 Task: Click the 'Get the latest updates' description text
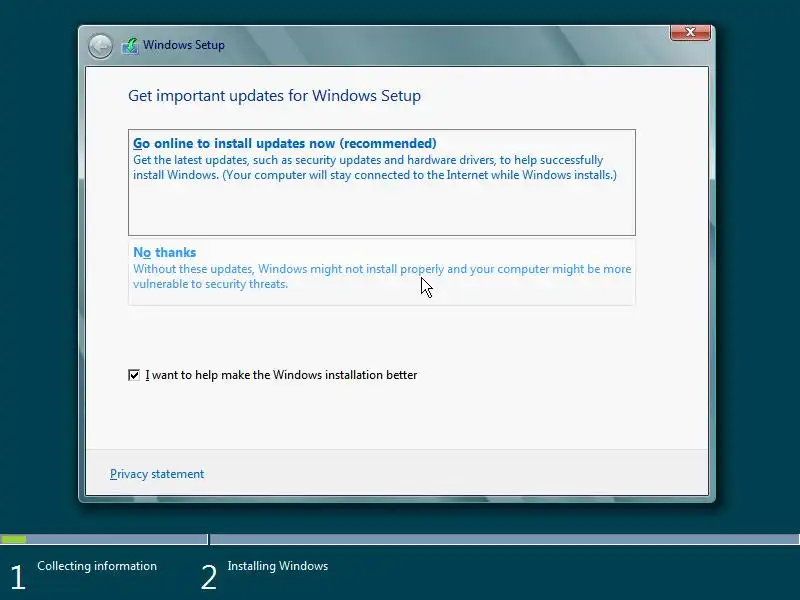coord(375,167)
